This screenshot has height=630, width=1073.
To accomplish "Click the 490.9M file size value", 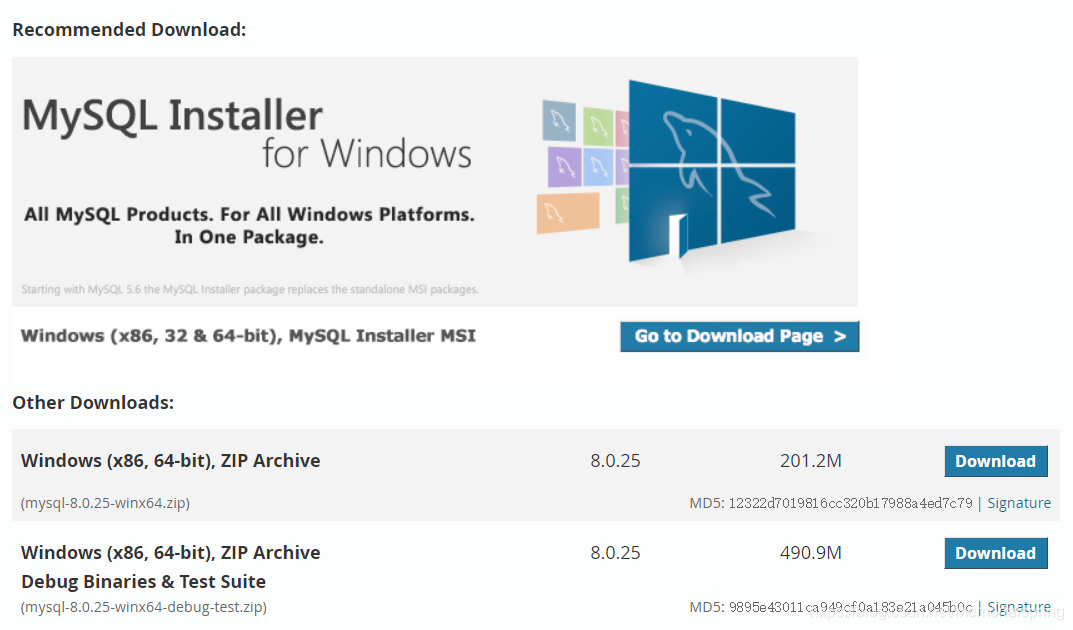I will click(811, 553).
